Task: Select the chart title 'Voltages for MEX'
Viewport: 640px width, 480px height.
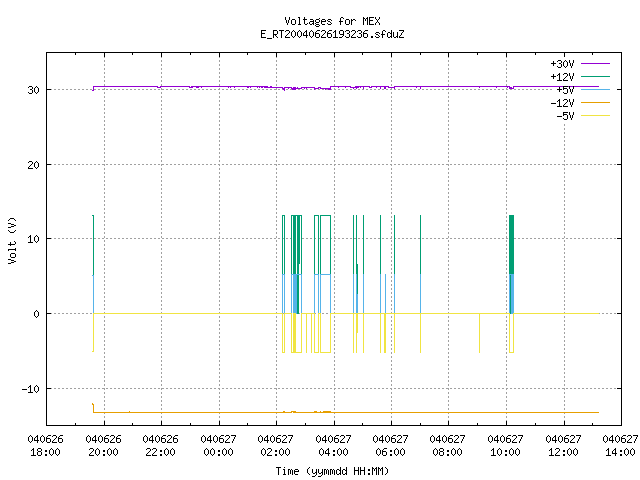Action: click(332, 21)
